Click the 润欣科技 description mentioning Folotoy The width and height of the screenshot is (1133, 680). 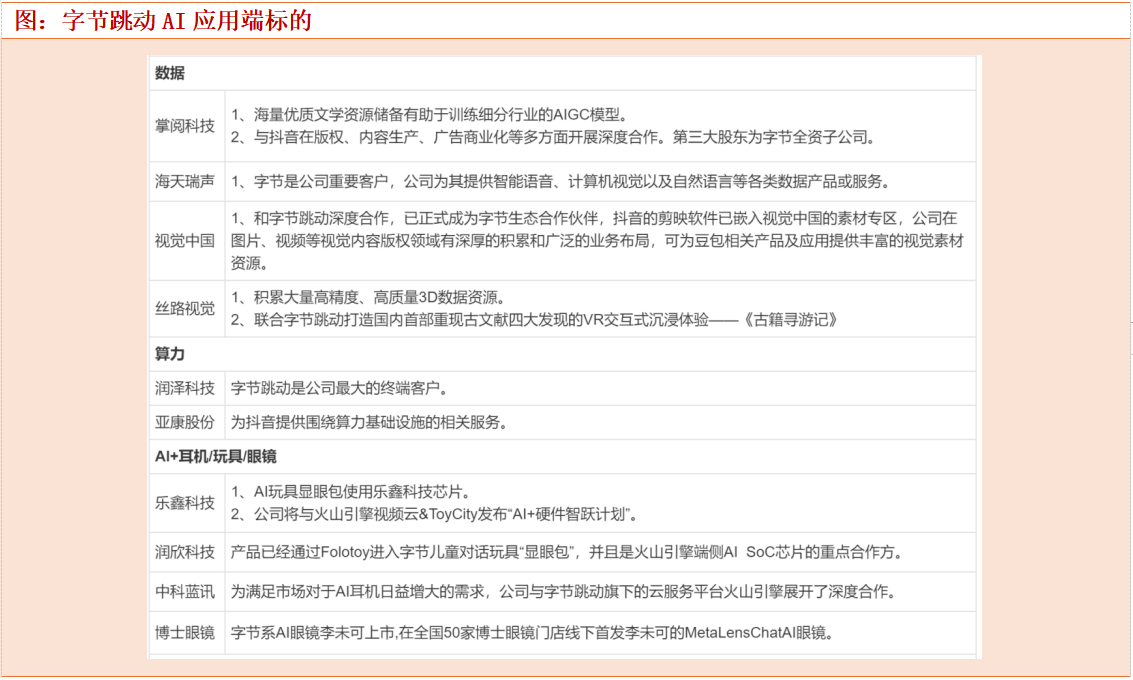click(x=567, y=552)
